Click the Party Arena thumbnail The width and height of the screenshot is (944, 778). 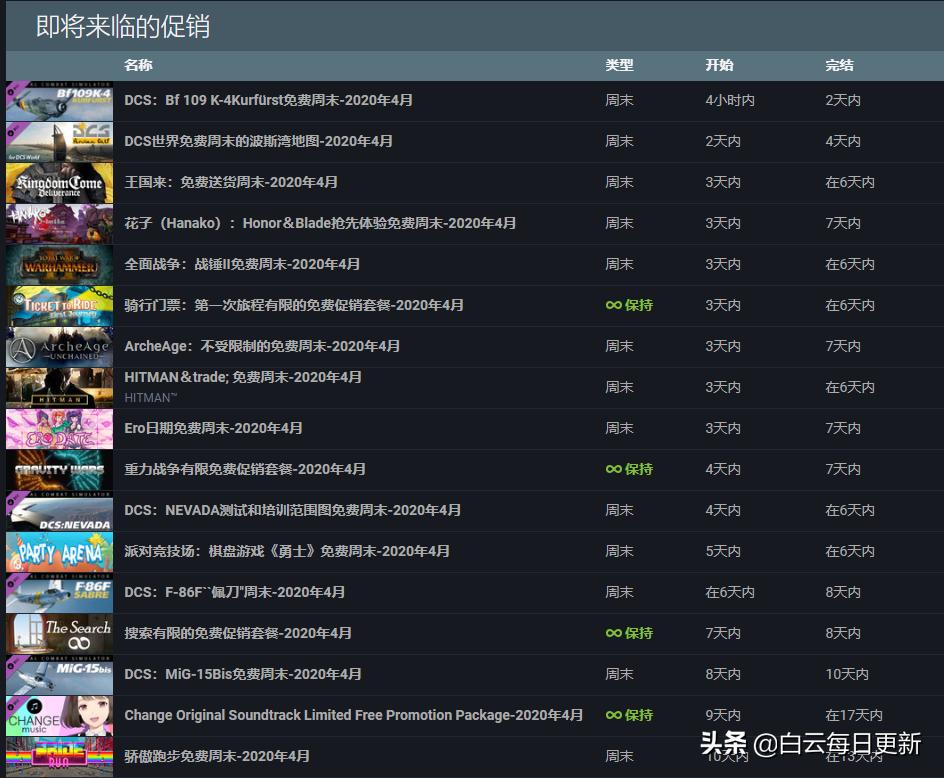(x=58, y=551)
